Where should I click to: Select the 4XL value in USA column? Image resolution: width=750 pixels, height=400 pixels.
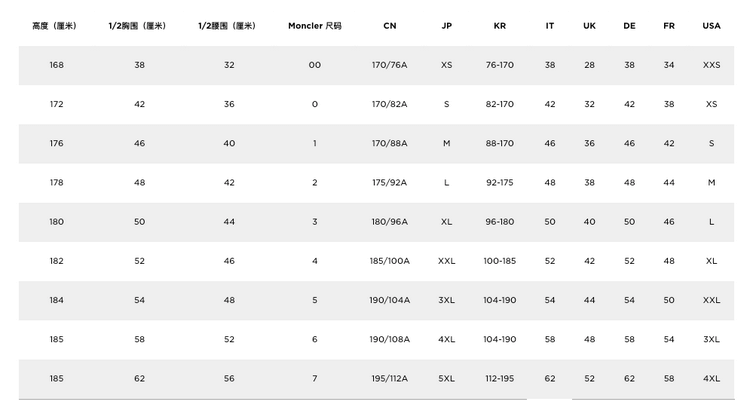pos(711,378)
